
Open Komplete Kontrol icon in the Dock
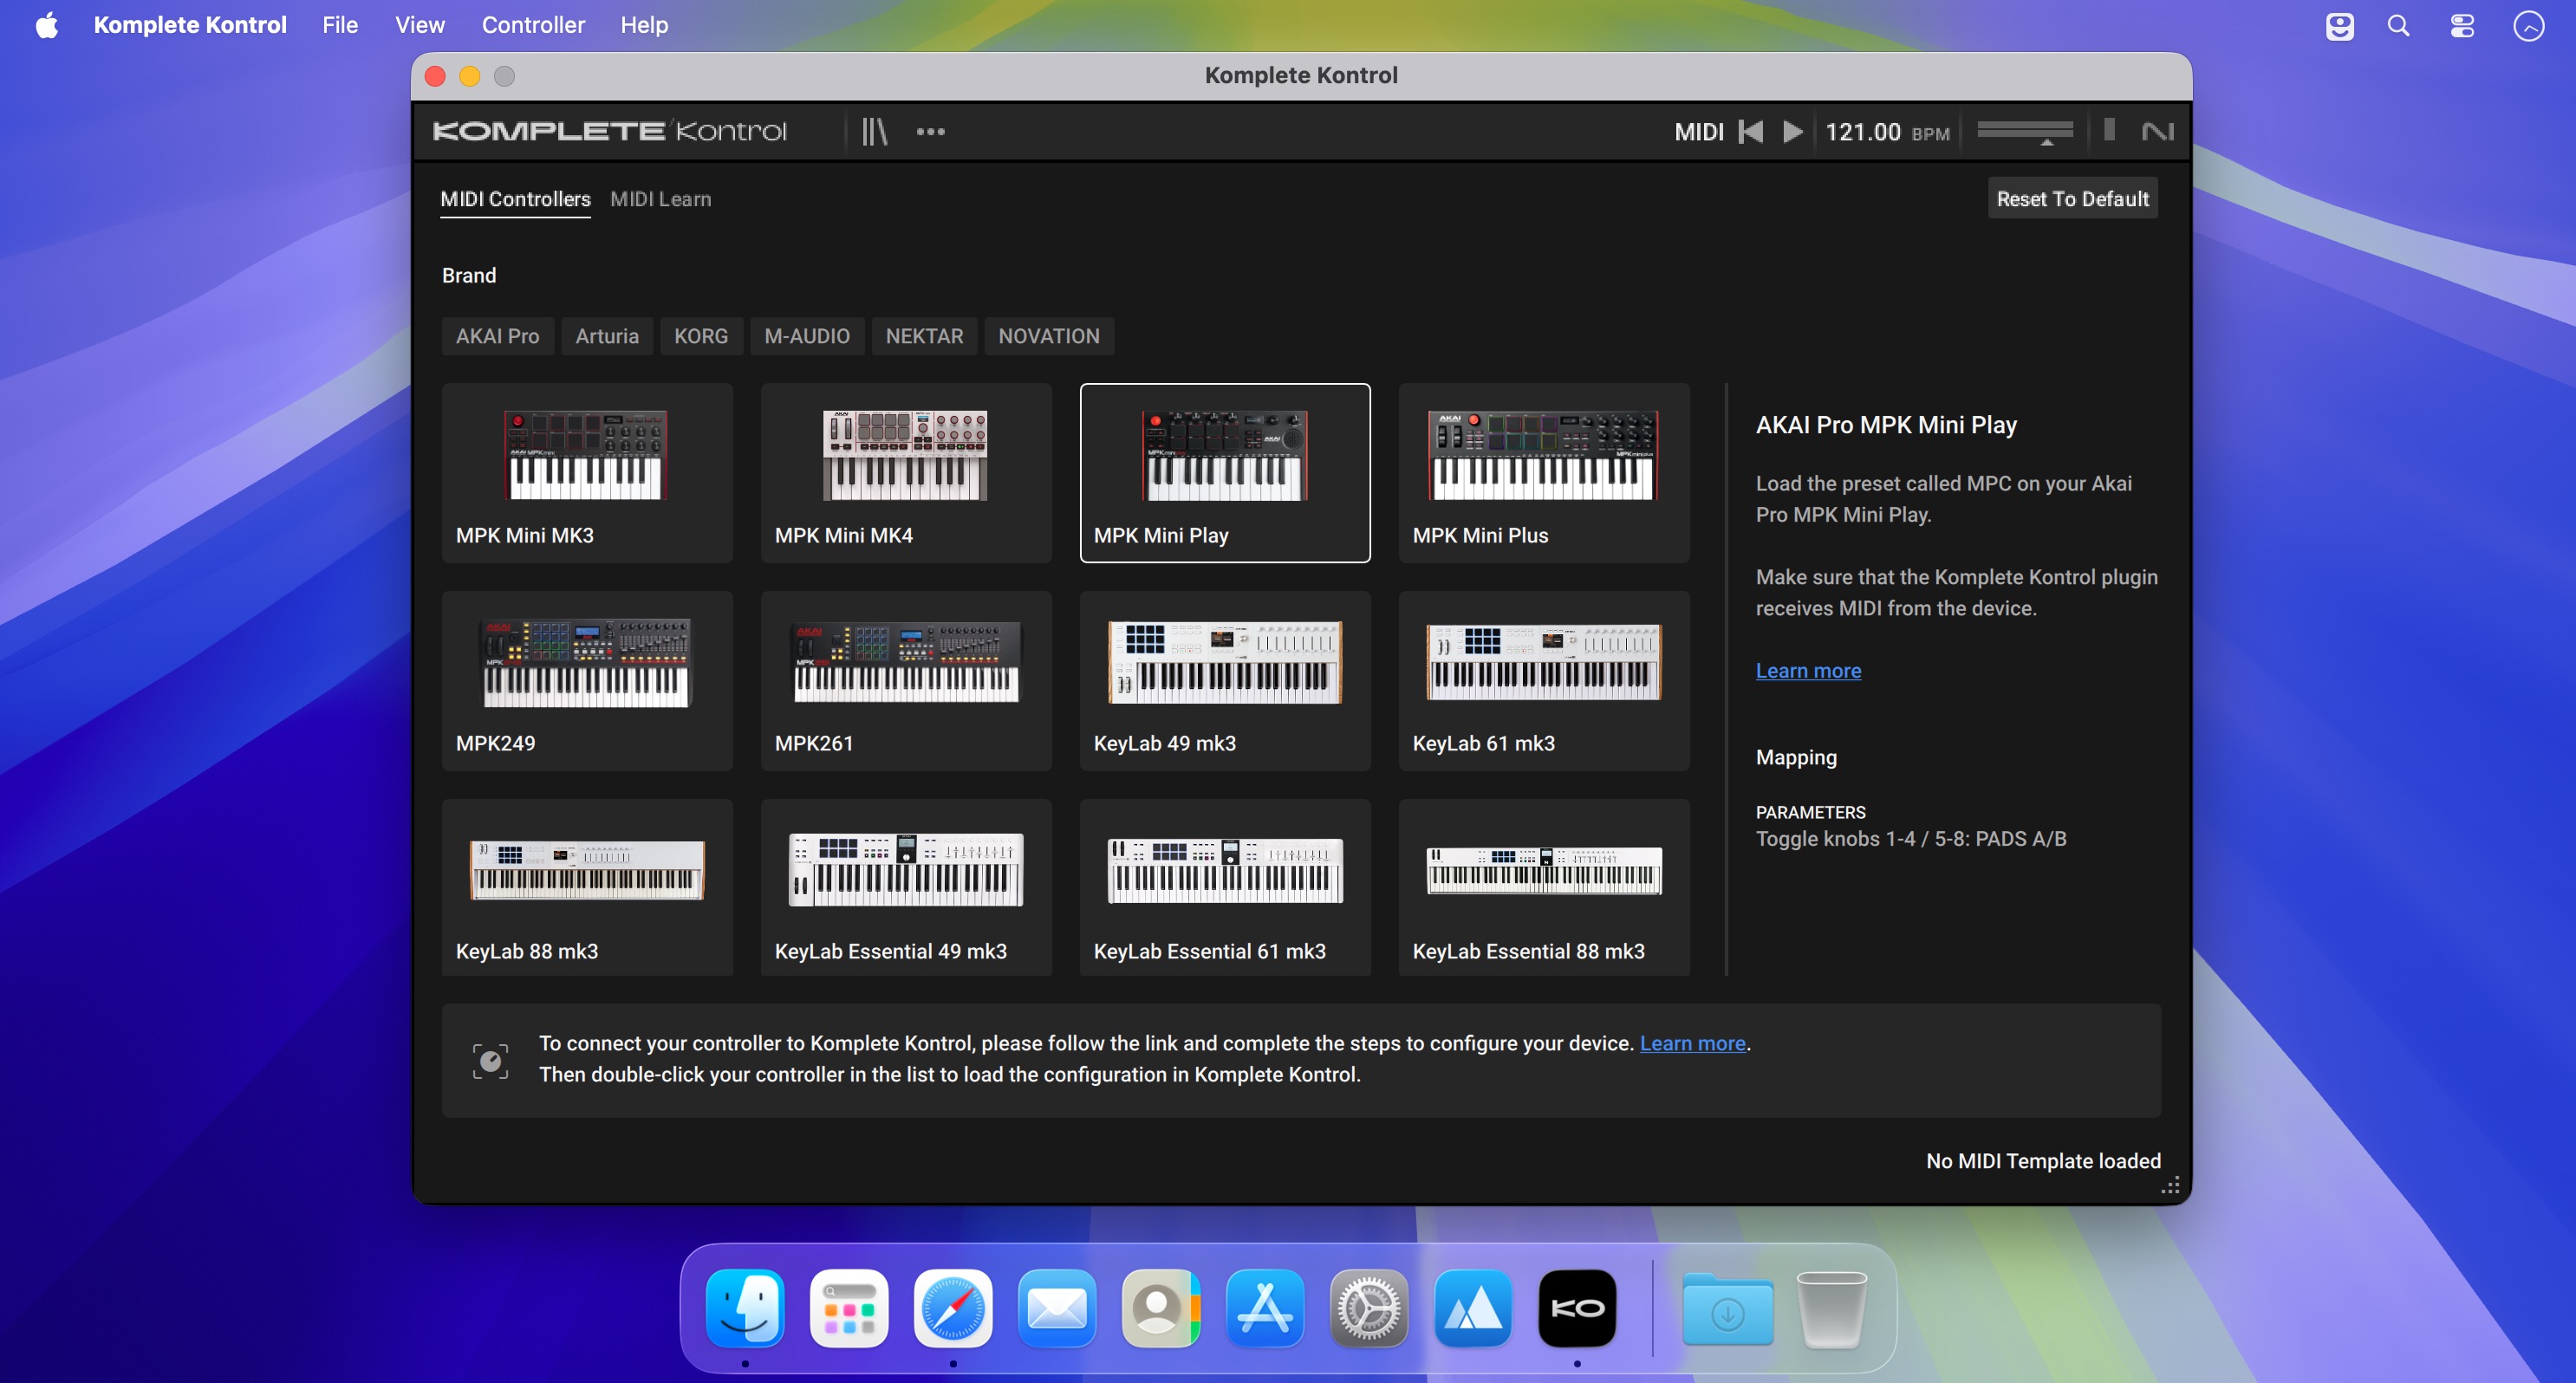[1577, 1308]
